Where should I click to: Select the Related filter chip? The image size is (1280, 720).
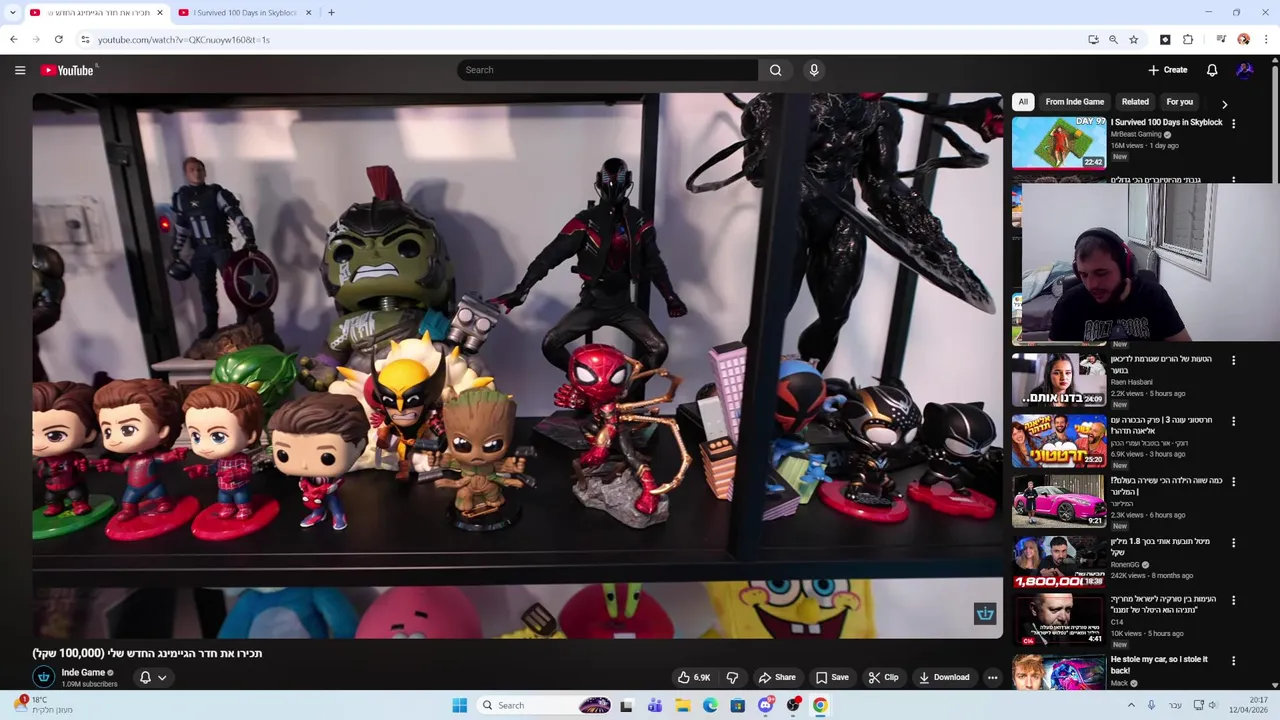1135,102
